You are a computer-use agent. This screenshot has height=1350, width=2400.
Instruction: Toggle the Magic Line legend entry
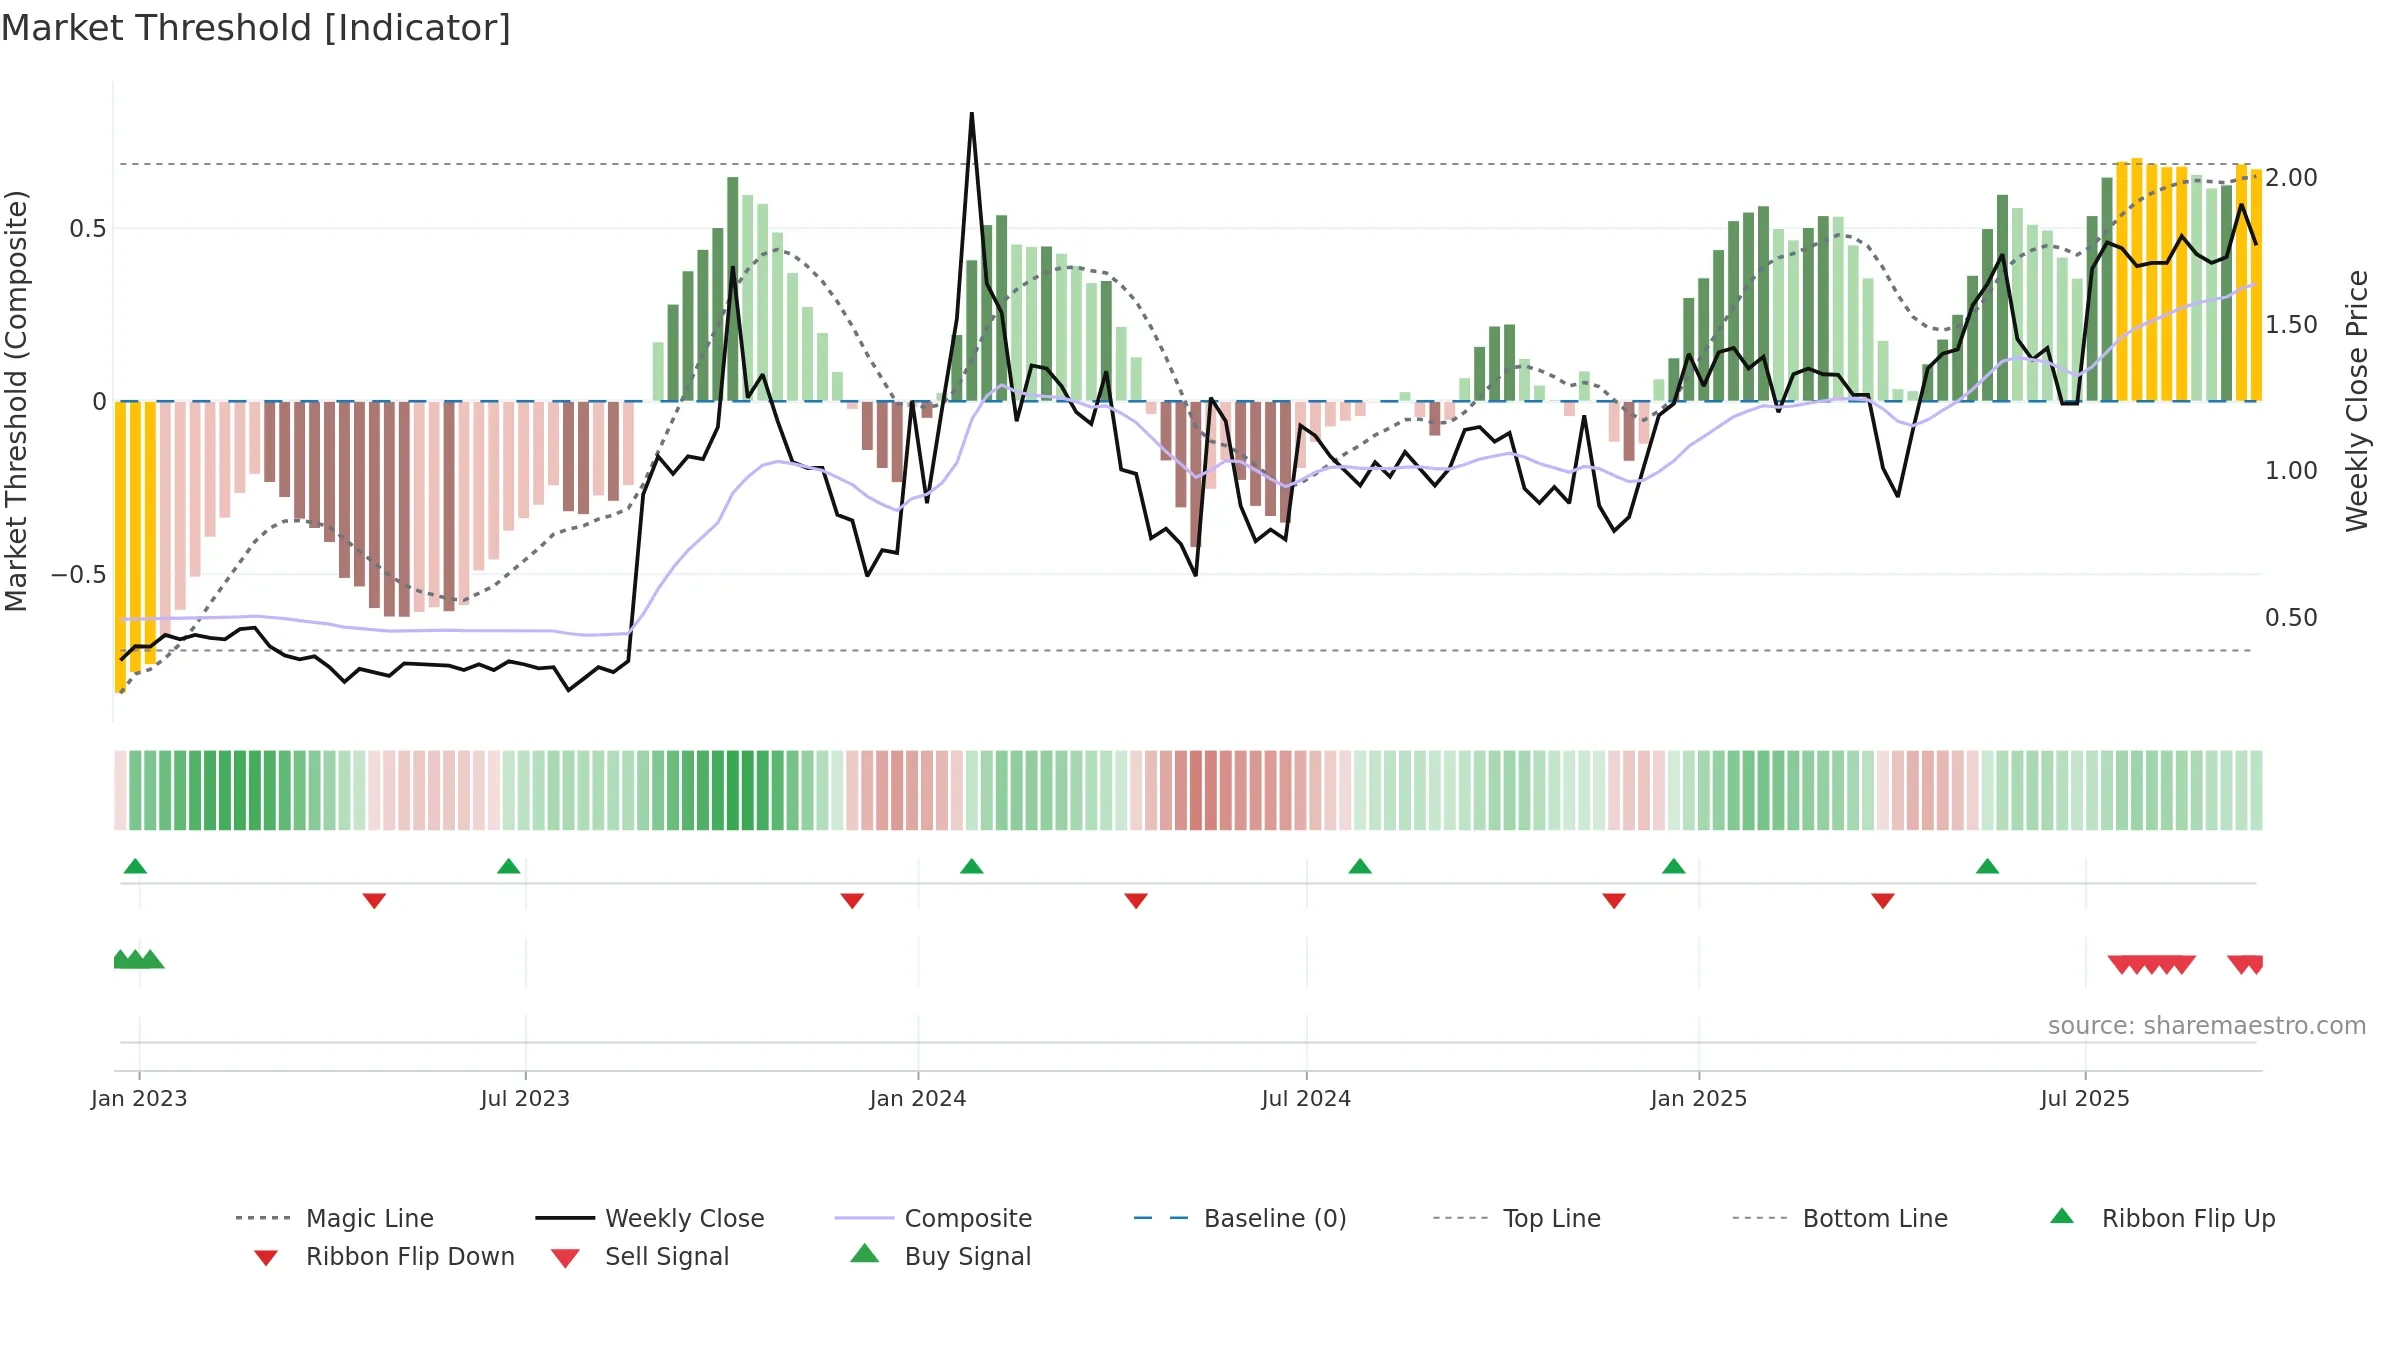pyautogui.click(x=334, y=1218)
